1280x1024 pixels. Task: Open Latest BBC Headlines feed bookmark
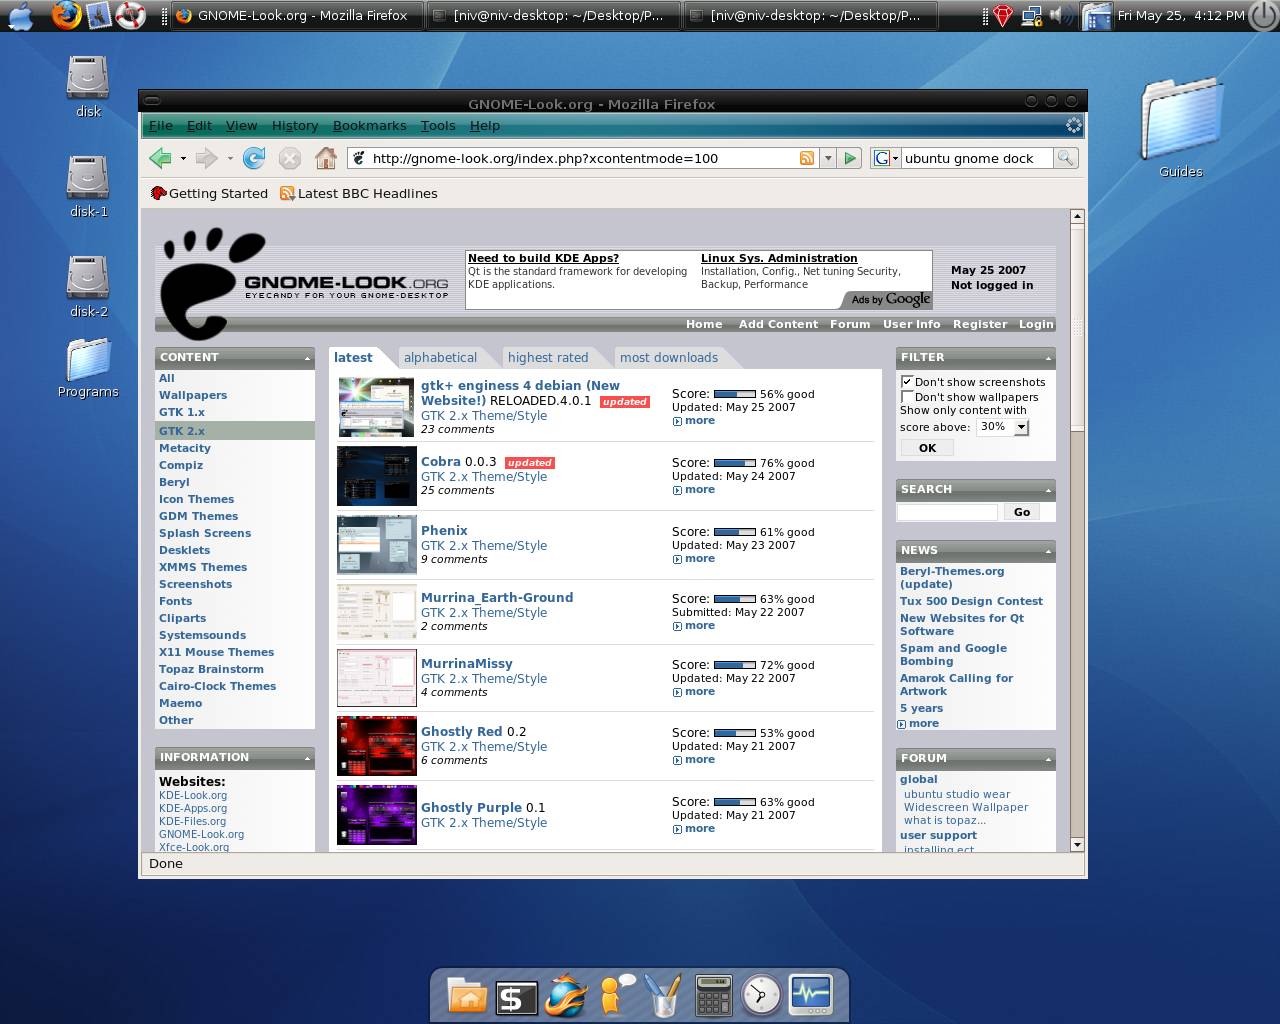358,194
